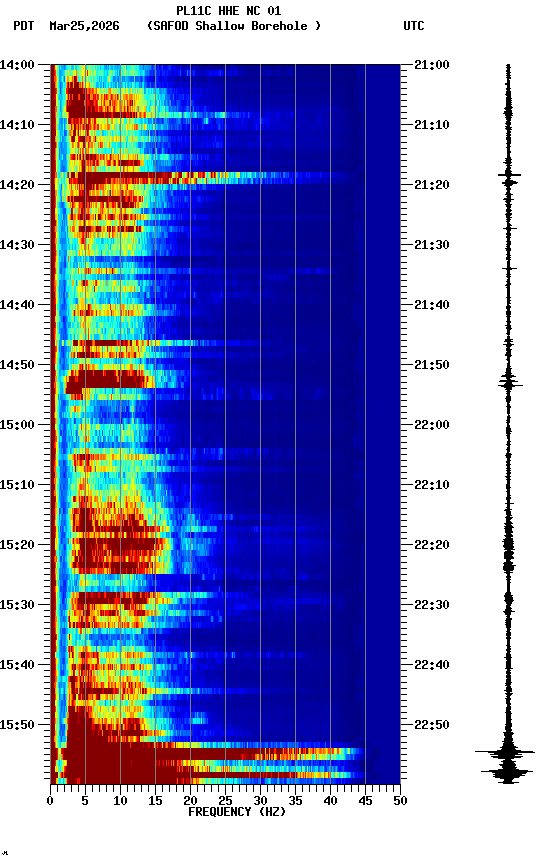Click the 14:30 PDT time label
This screenshot has width=552, height=864.
coord(17,245)
